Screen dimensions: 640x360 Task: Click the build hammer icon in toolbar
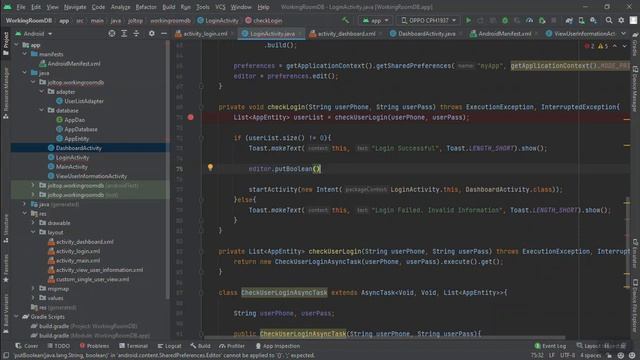346,20
